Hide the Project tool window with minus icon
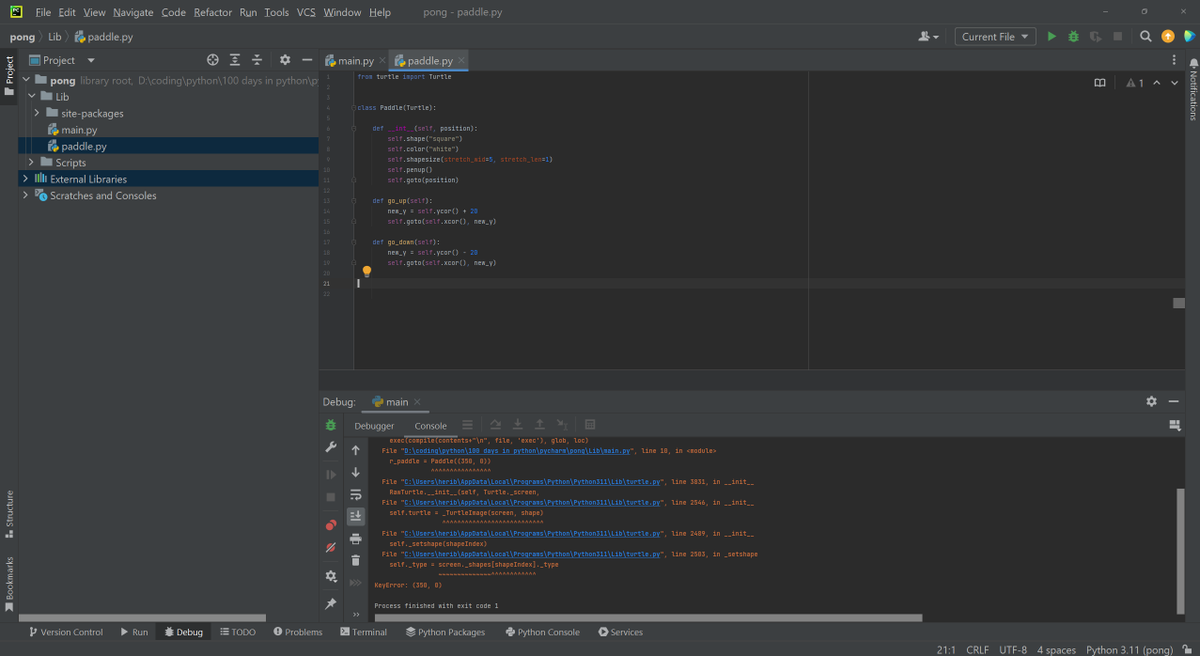The width and height of the screenshot is (1200, 656). pos(307,60)
